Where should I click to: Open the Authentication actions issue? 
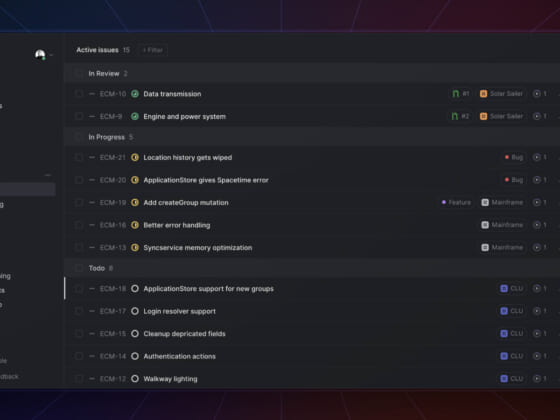[x=180, y=356]
